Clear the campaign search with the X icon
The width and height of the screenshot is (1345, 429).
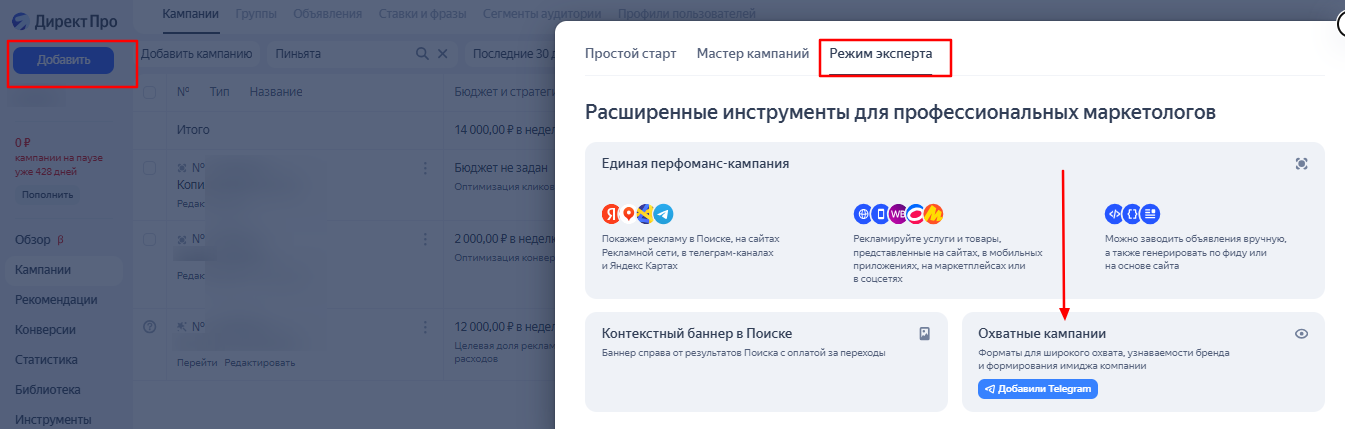point(443,54)
